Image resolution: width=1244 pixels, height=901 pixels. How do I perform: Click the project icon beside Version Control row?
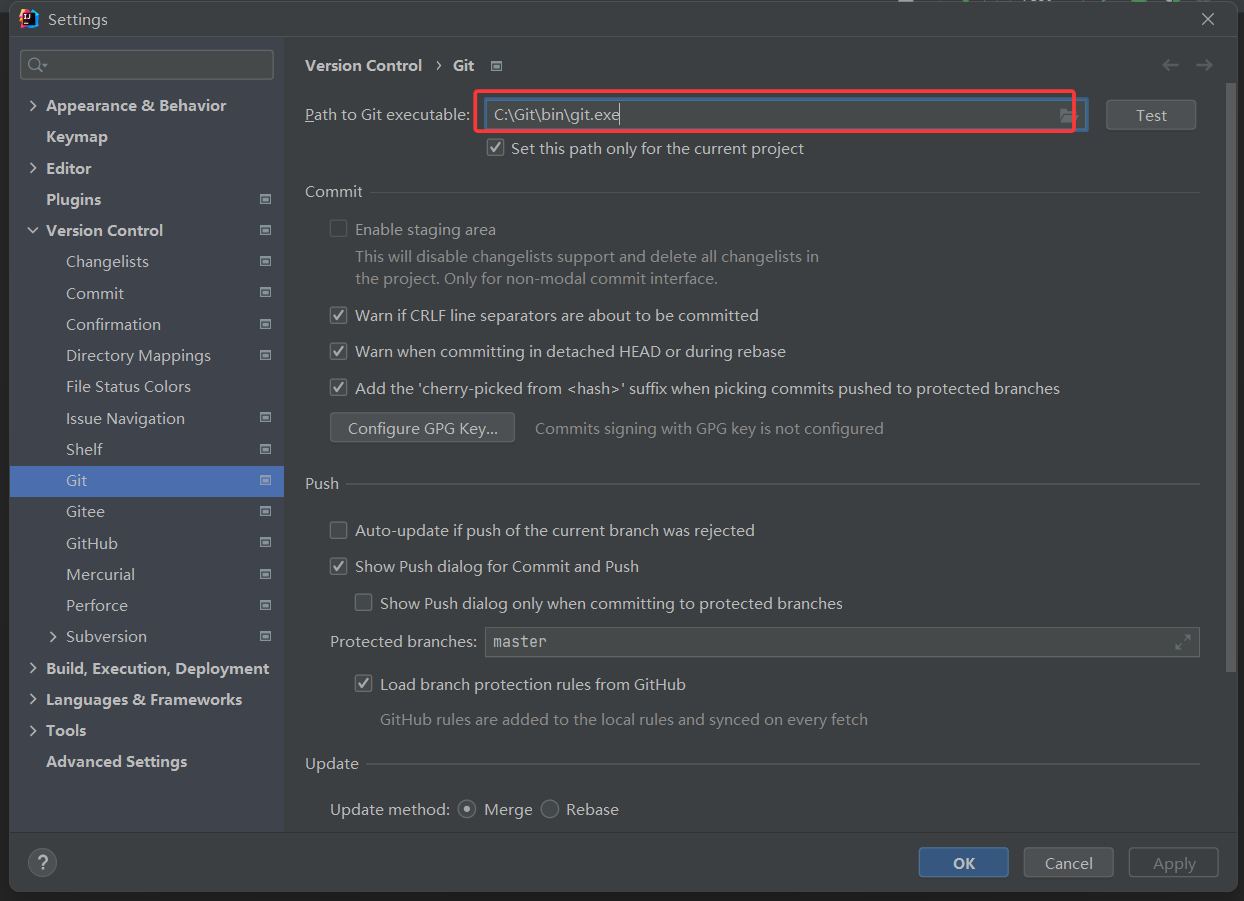tap(265, 230)
